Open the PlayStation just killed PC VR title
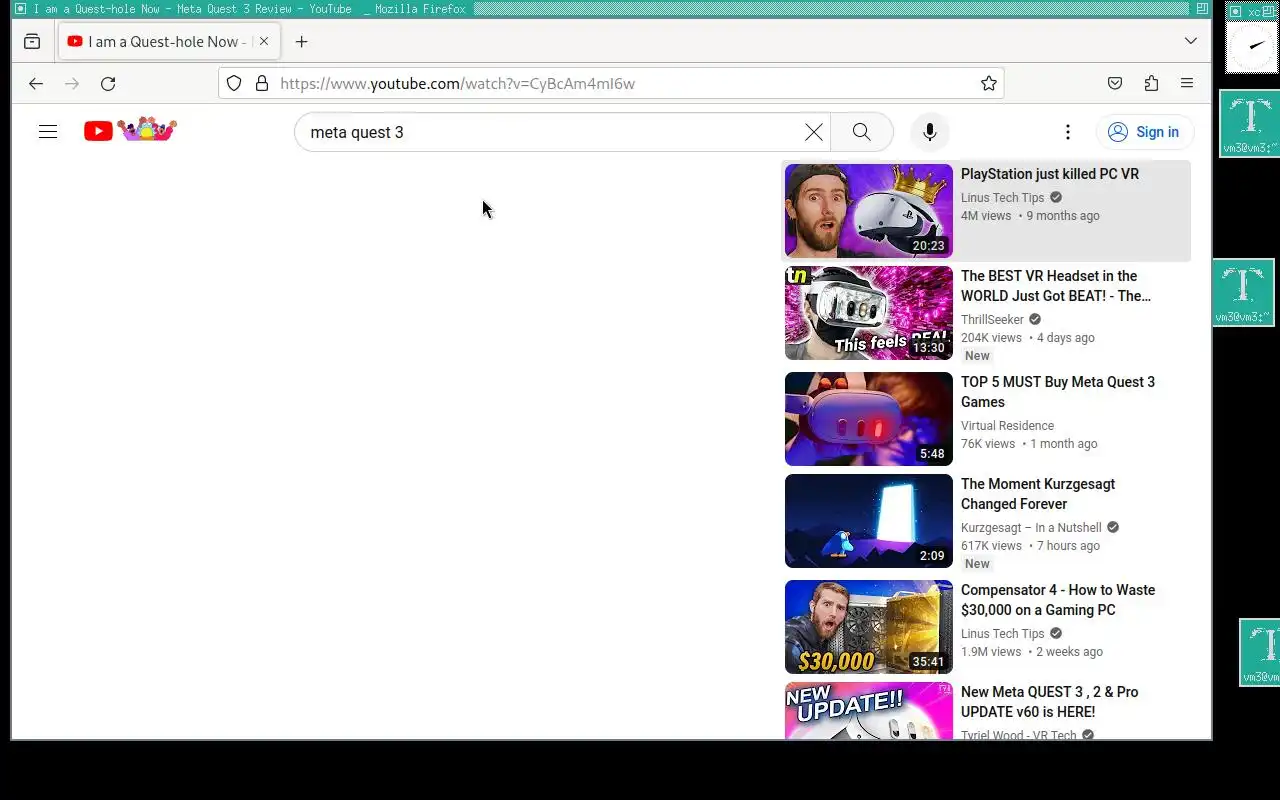Image resolution: width=1280 pixels, height=800 pixels. click(1050, 174)
